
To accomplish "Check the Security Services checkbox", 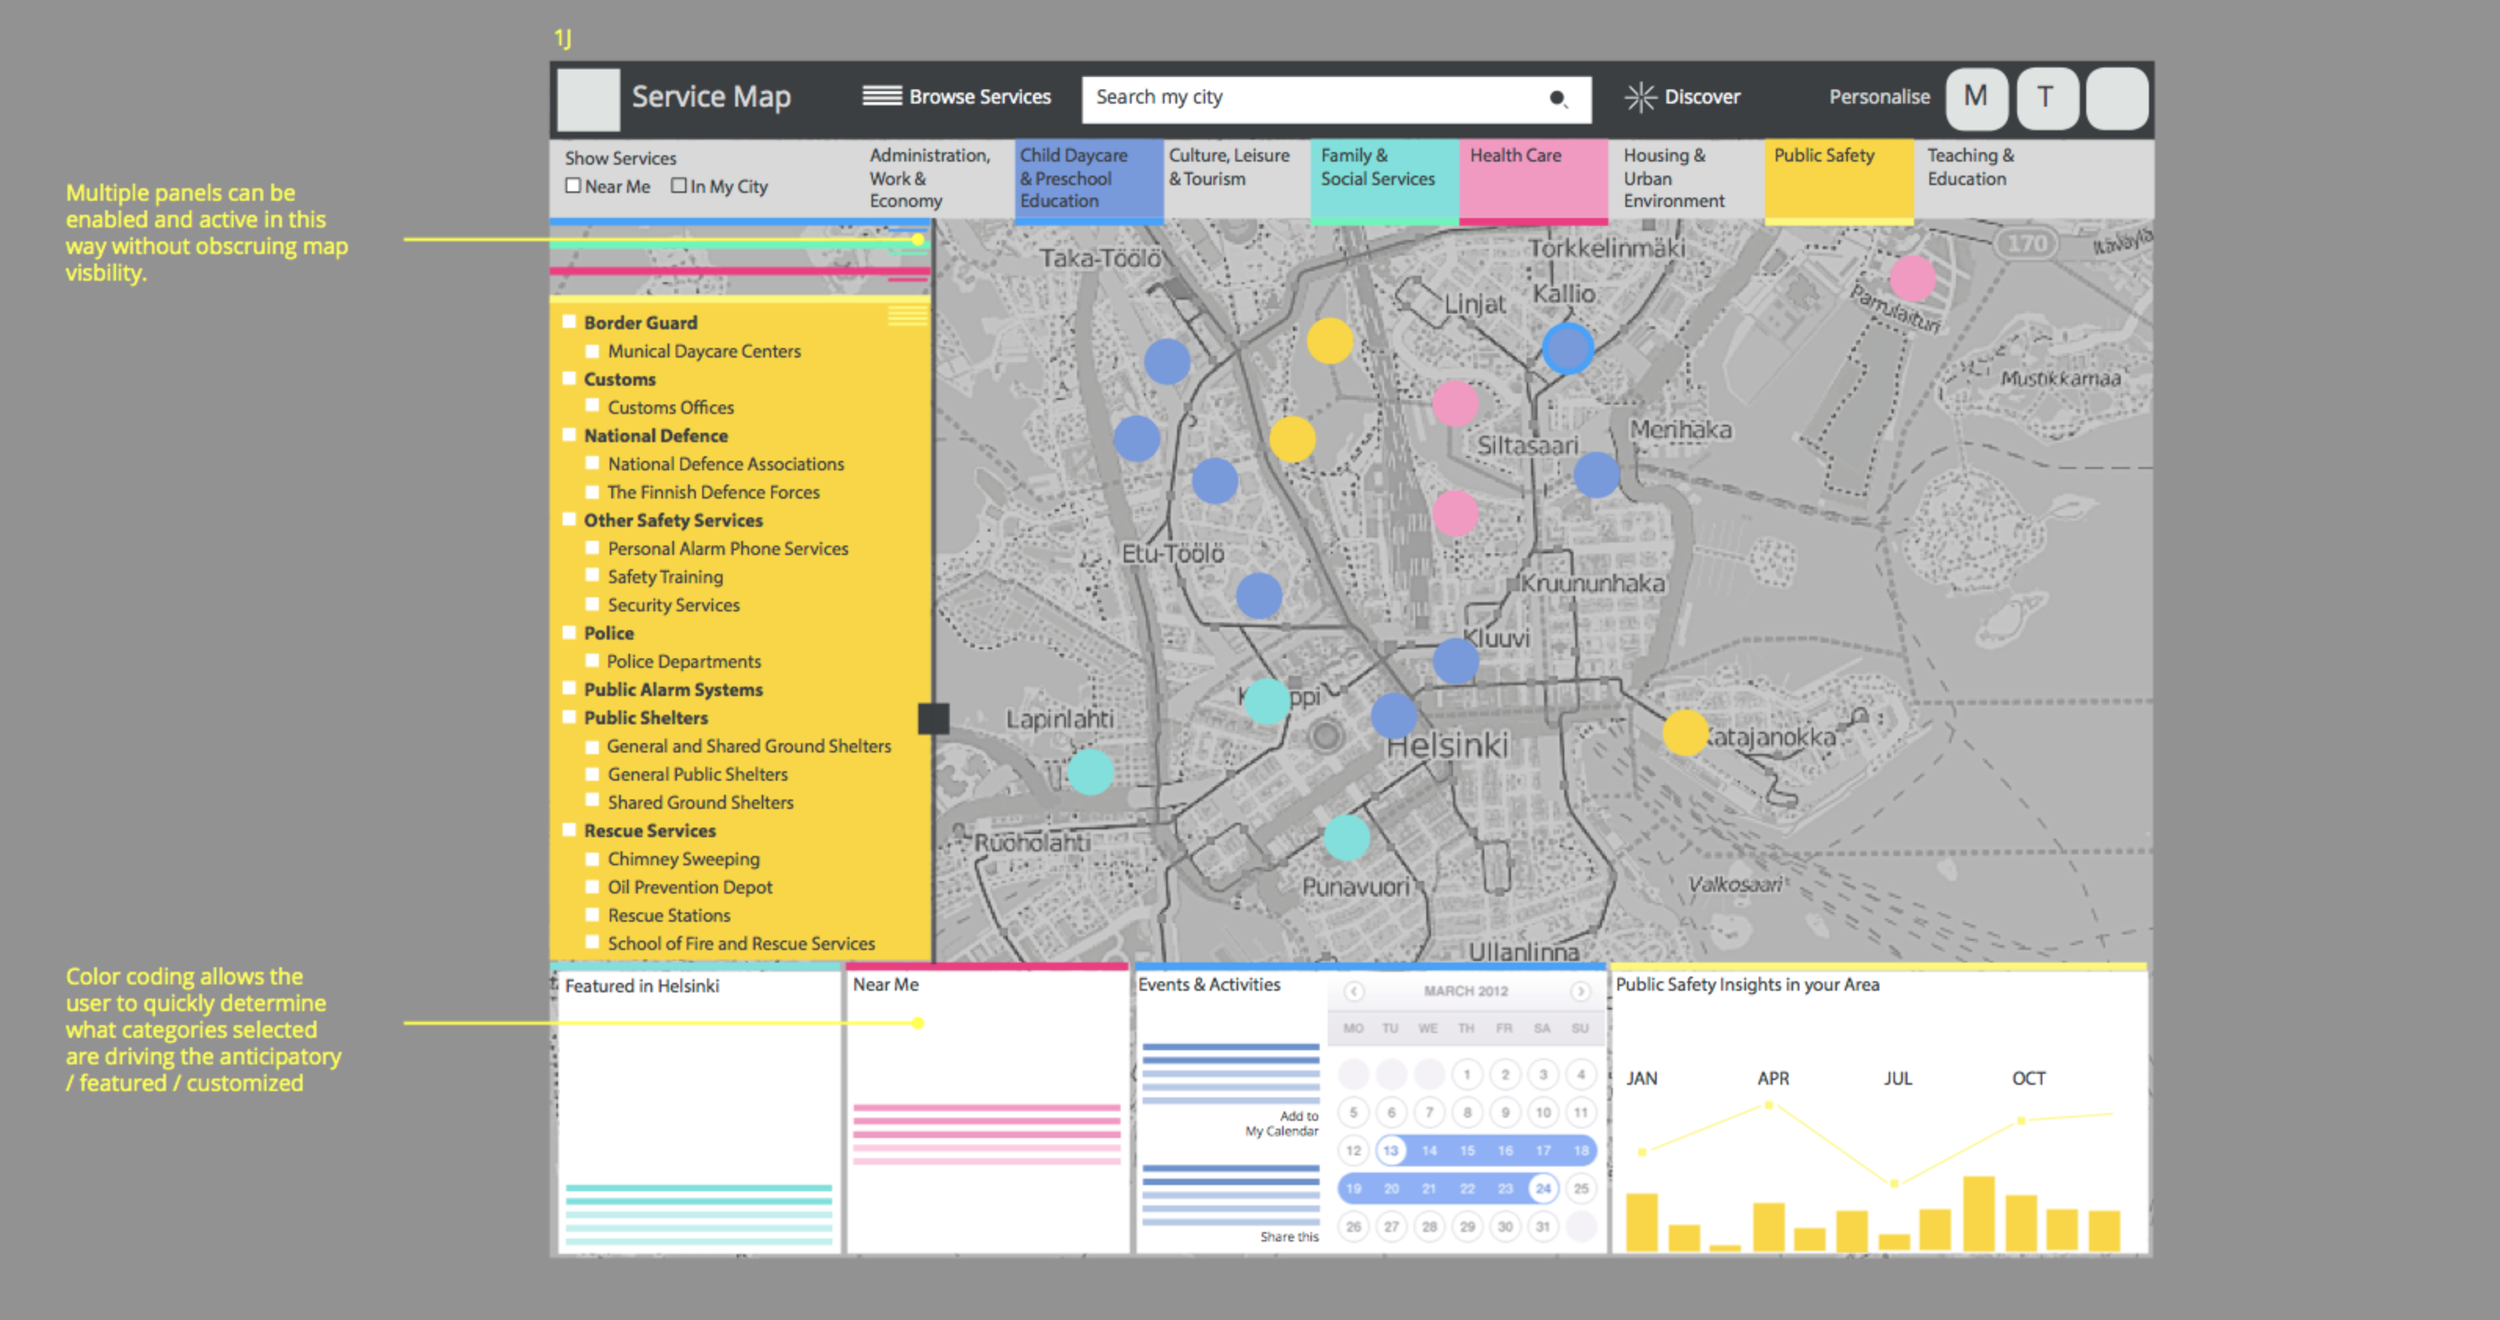I will pos(592,603).
